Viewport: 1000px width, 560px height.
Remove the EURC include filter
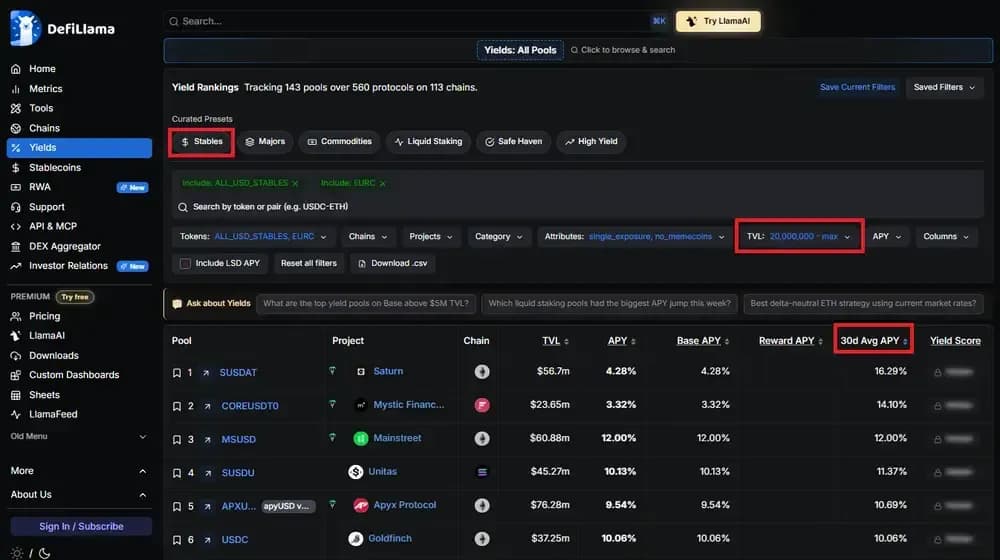pos(383,184)
